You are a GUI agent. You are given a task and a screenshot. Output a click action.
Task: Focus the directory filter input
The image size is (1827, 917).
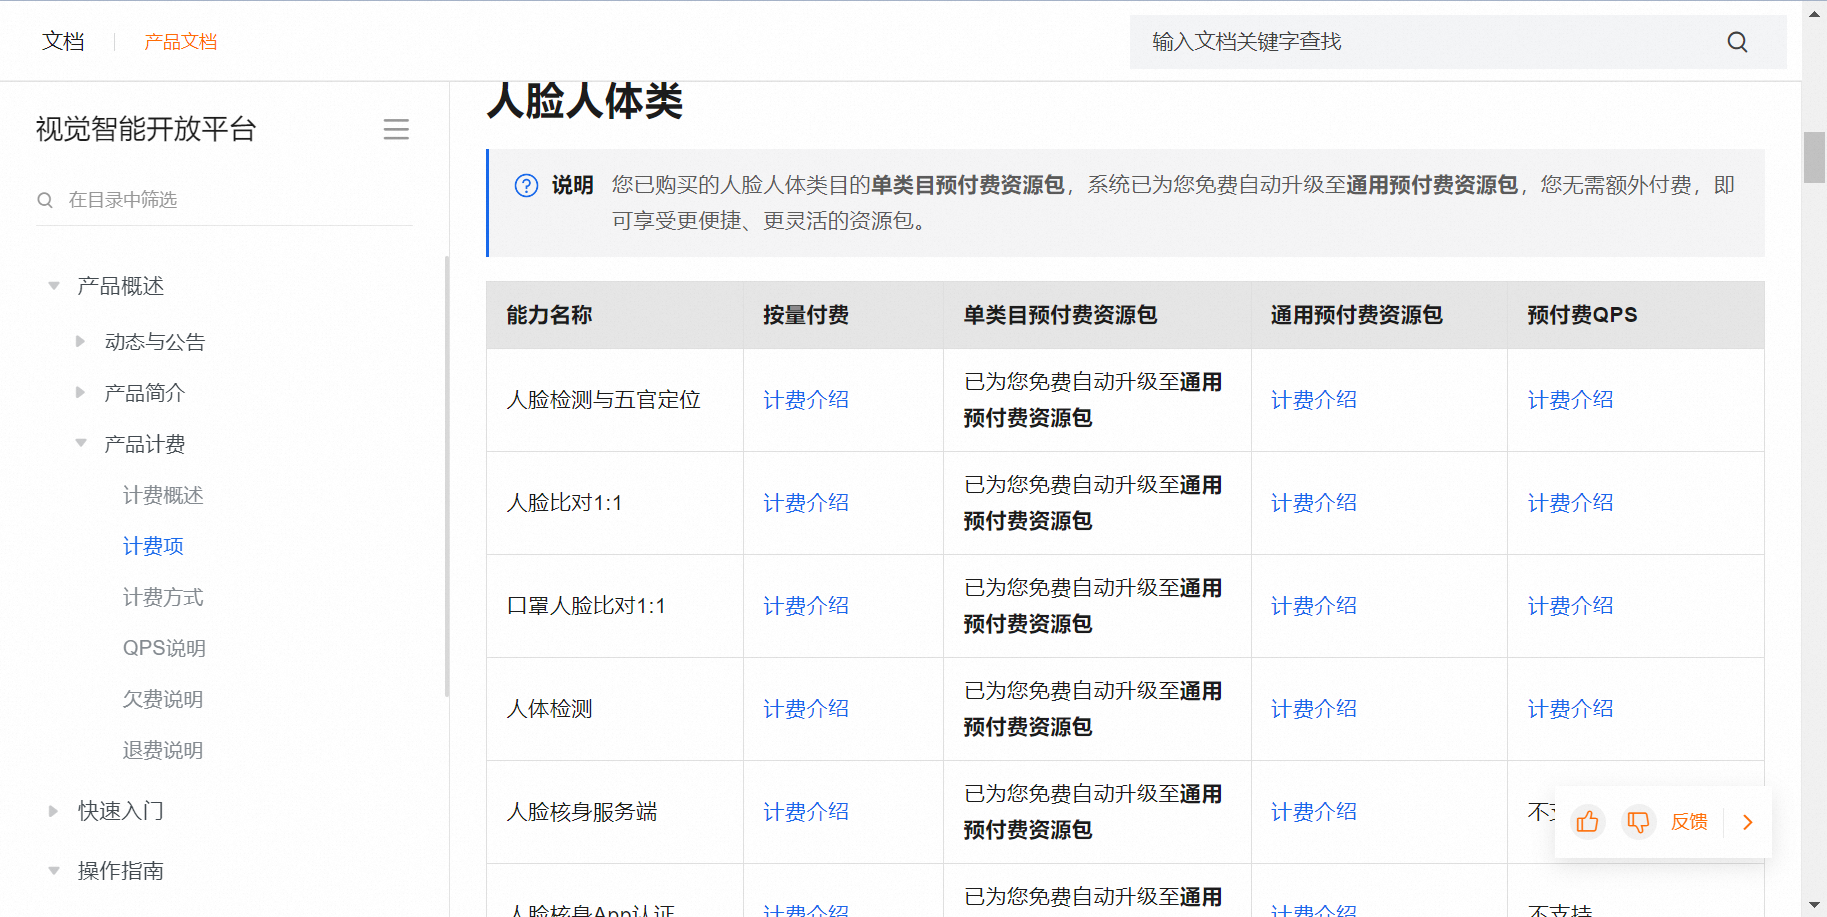click(224, 200)
